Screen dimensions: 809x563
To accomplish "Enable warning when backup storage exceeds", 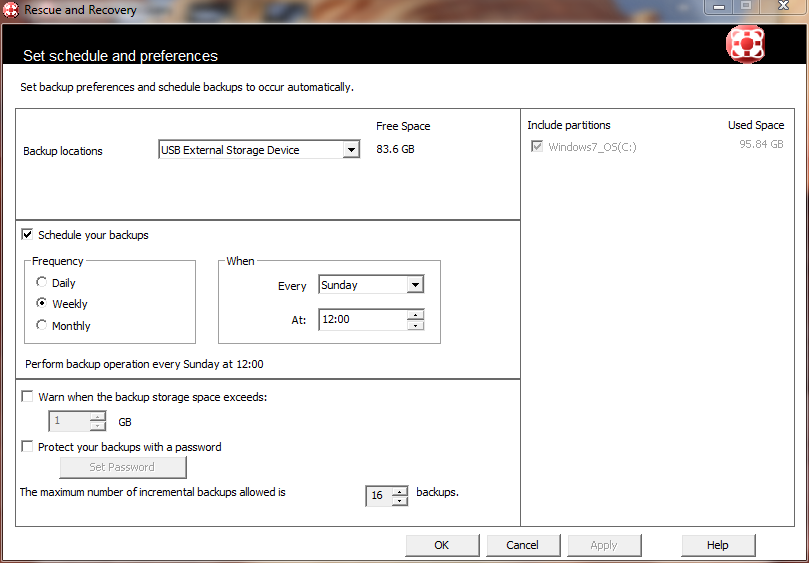I will pos(27,397).
